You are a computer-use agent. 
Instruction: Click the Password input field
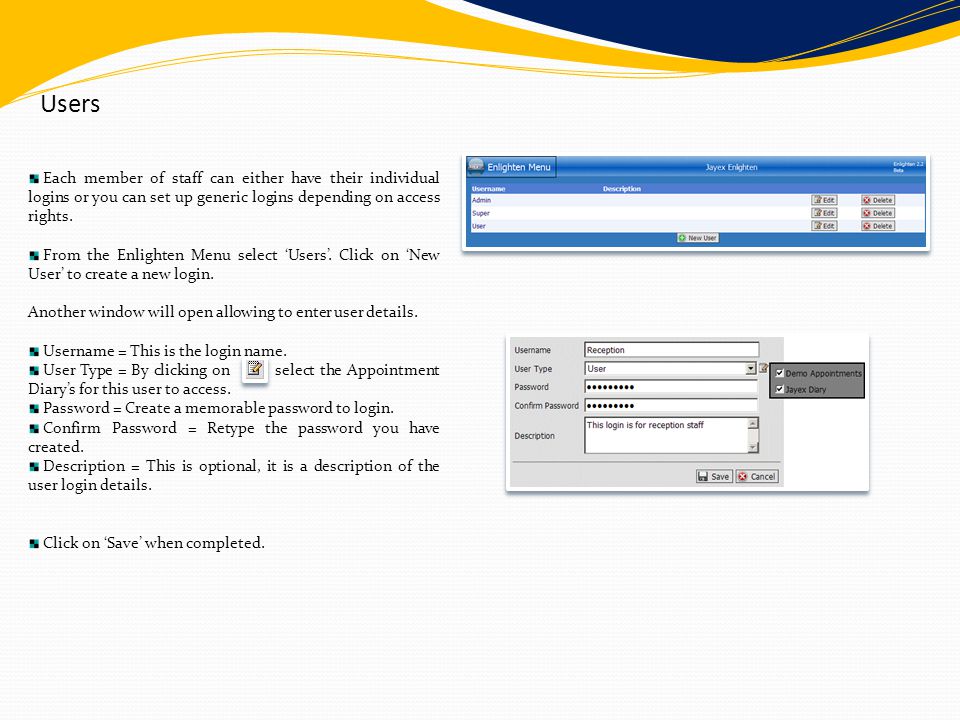click(x=672, y=387)
